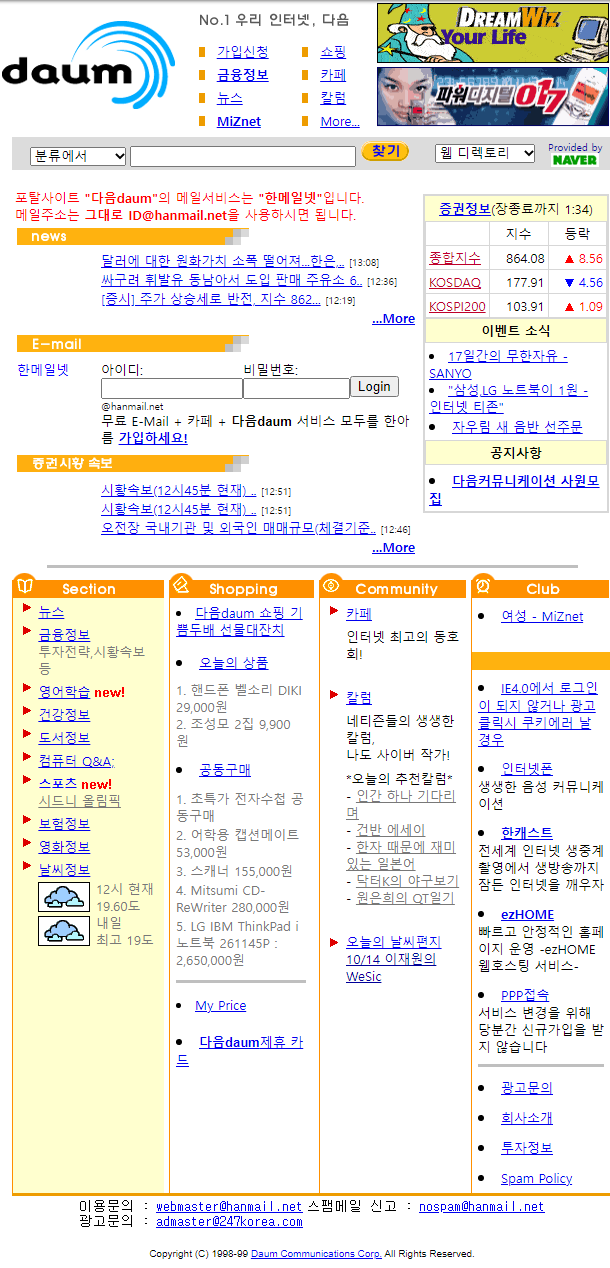610x1268 pixels.
Task: Open the KOSDAQ link
Action: [x=455, y=283]
